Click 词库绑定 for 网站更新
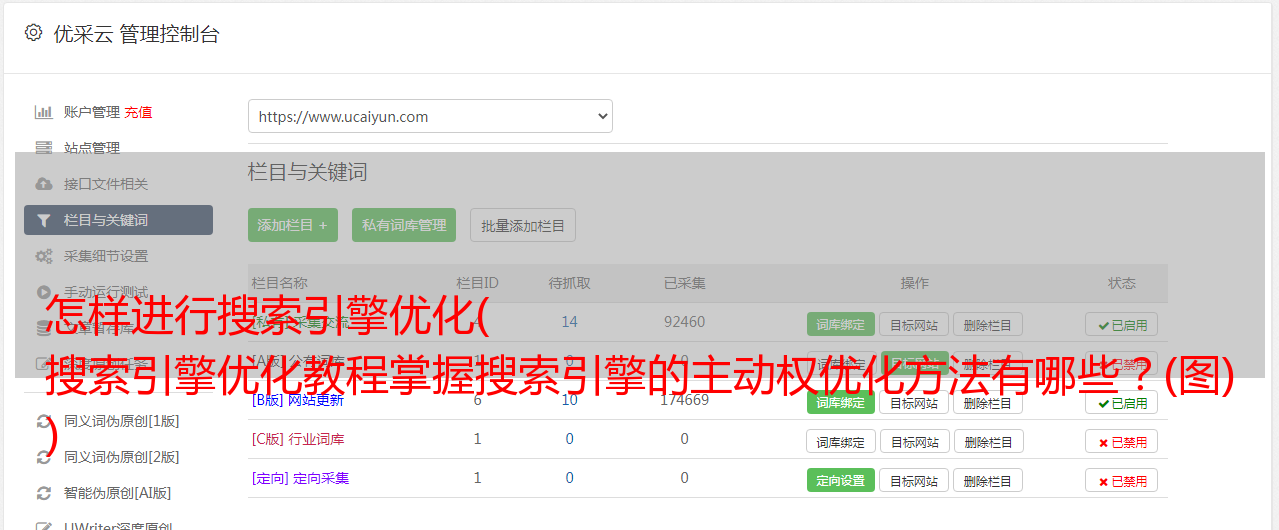The image size is (1279, 530). 840,402
